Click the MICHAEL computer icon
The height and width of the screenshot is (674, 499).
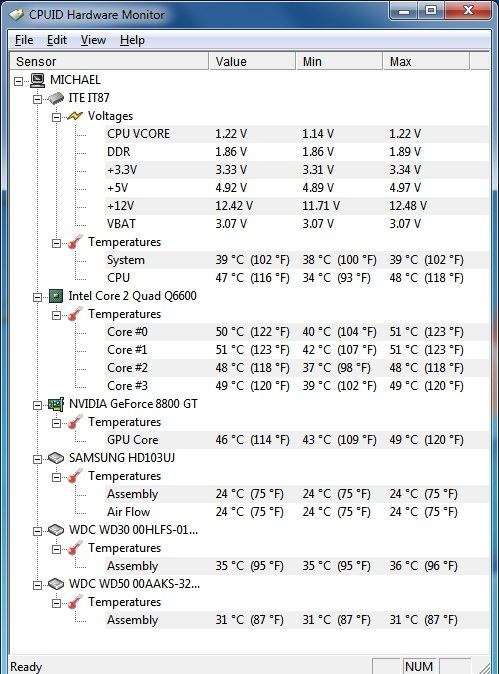pyautogui.click(x=37, y=80)
